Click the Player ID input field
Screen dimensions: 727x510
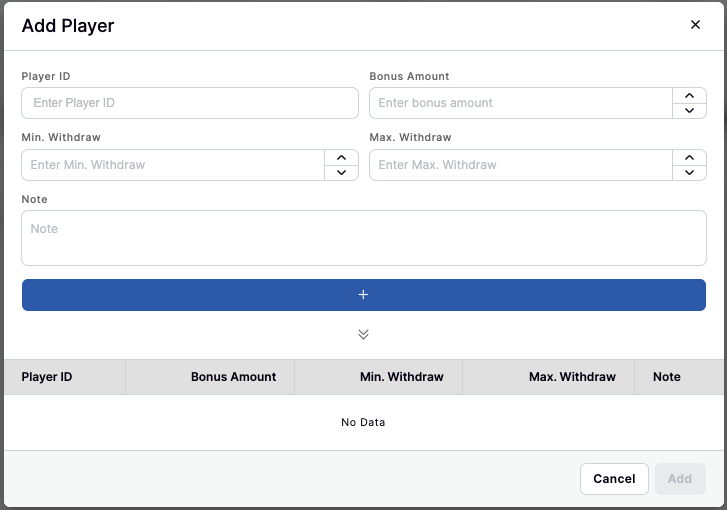point(190,103)
